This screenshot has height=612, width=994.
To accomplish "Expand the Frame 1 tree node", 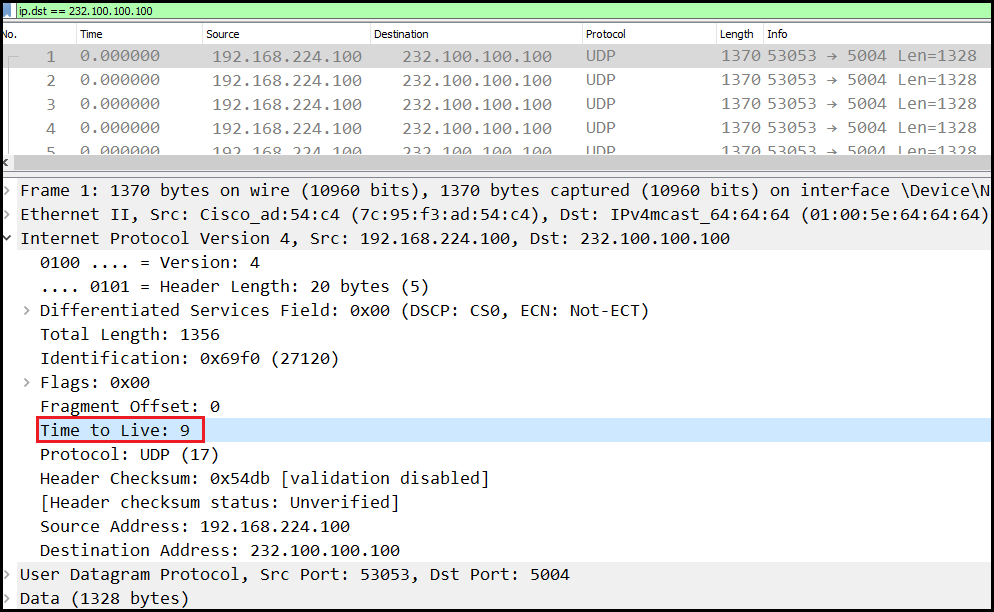I will point(8,191).
